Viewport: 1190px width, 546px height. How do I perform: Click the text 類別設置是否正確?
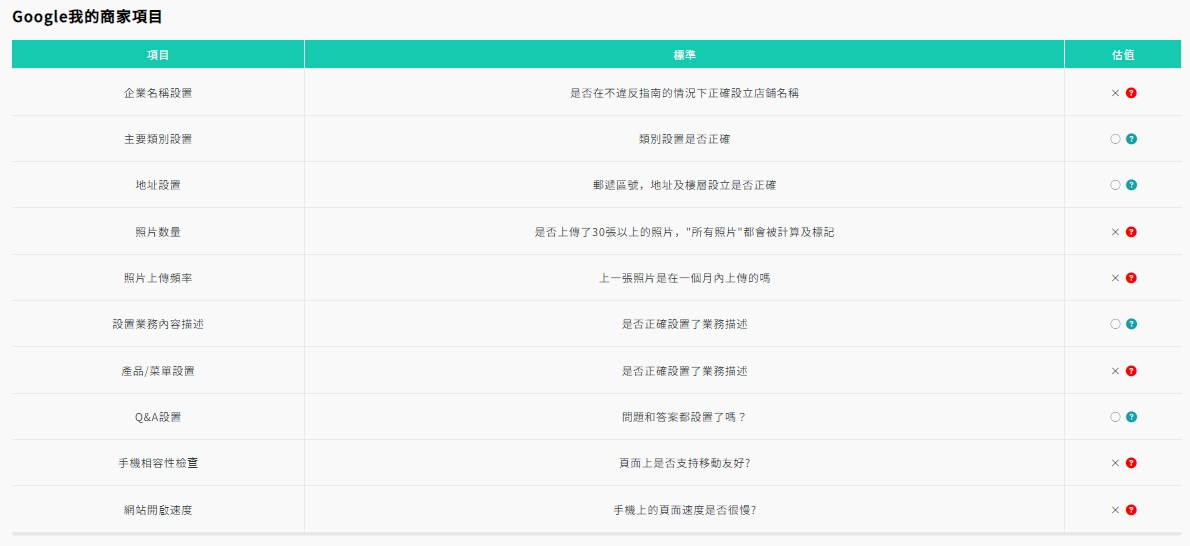(x=685, y=139)
